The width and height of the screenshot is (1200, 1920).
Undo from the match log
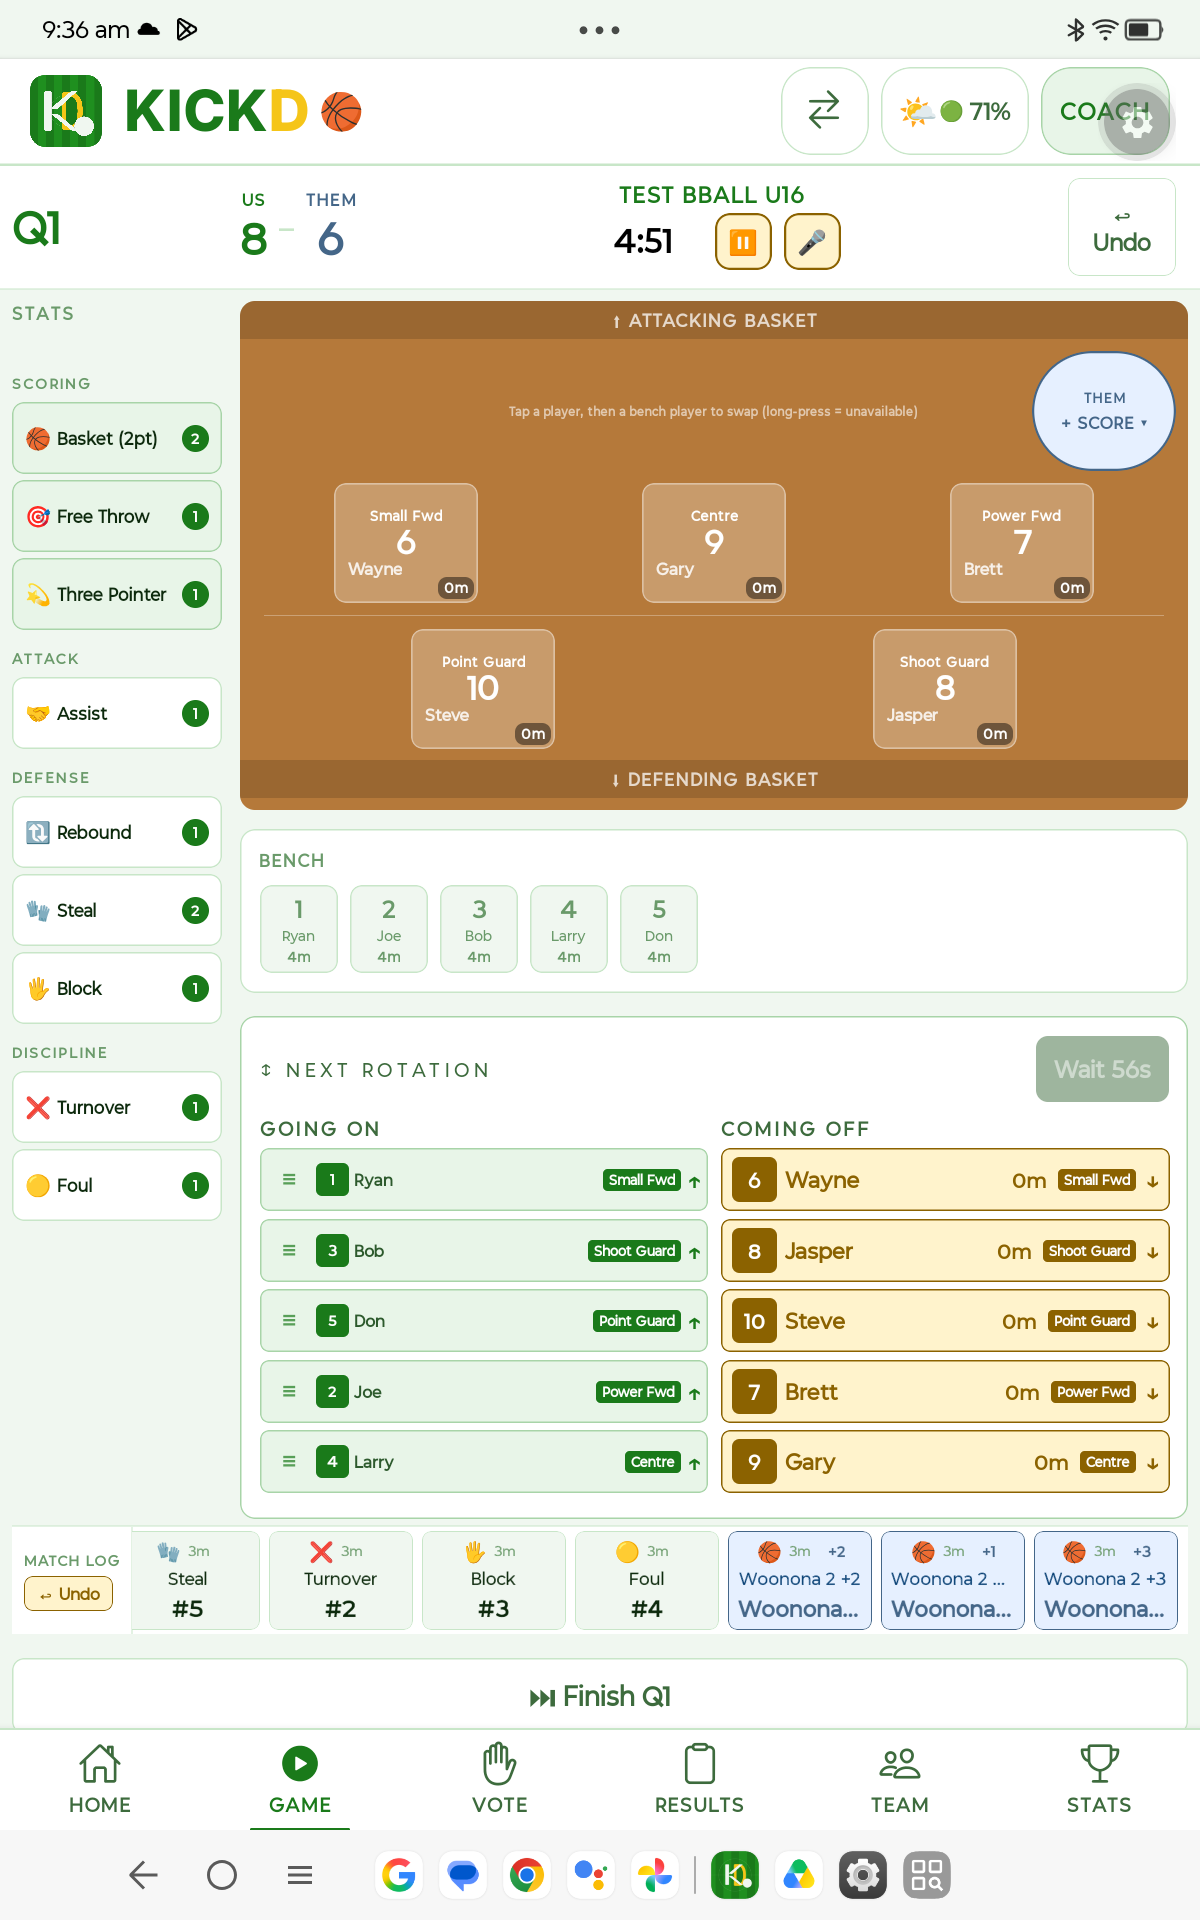point(69,1594)
